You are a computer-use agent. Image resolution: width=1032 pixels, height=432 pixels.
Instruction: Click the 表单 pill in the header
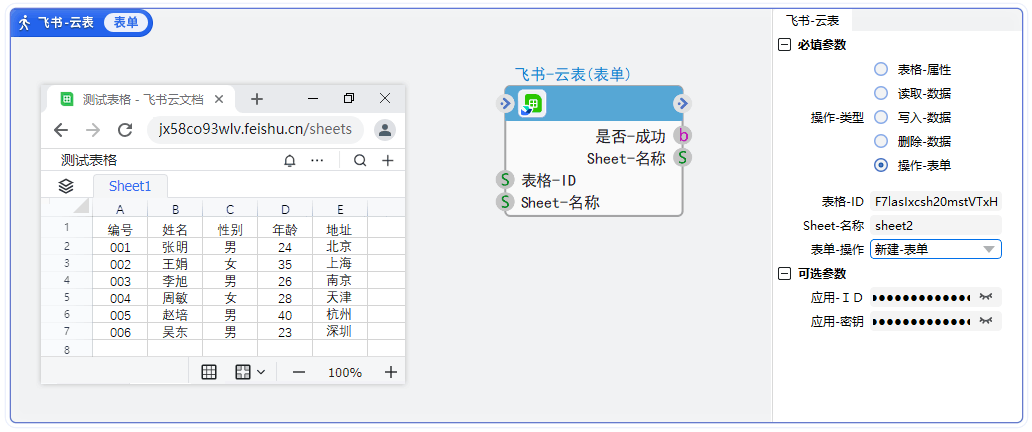click(126, 23)
